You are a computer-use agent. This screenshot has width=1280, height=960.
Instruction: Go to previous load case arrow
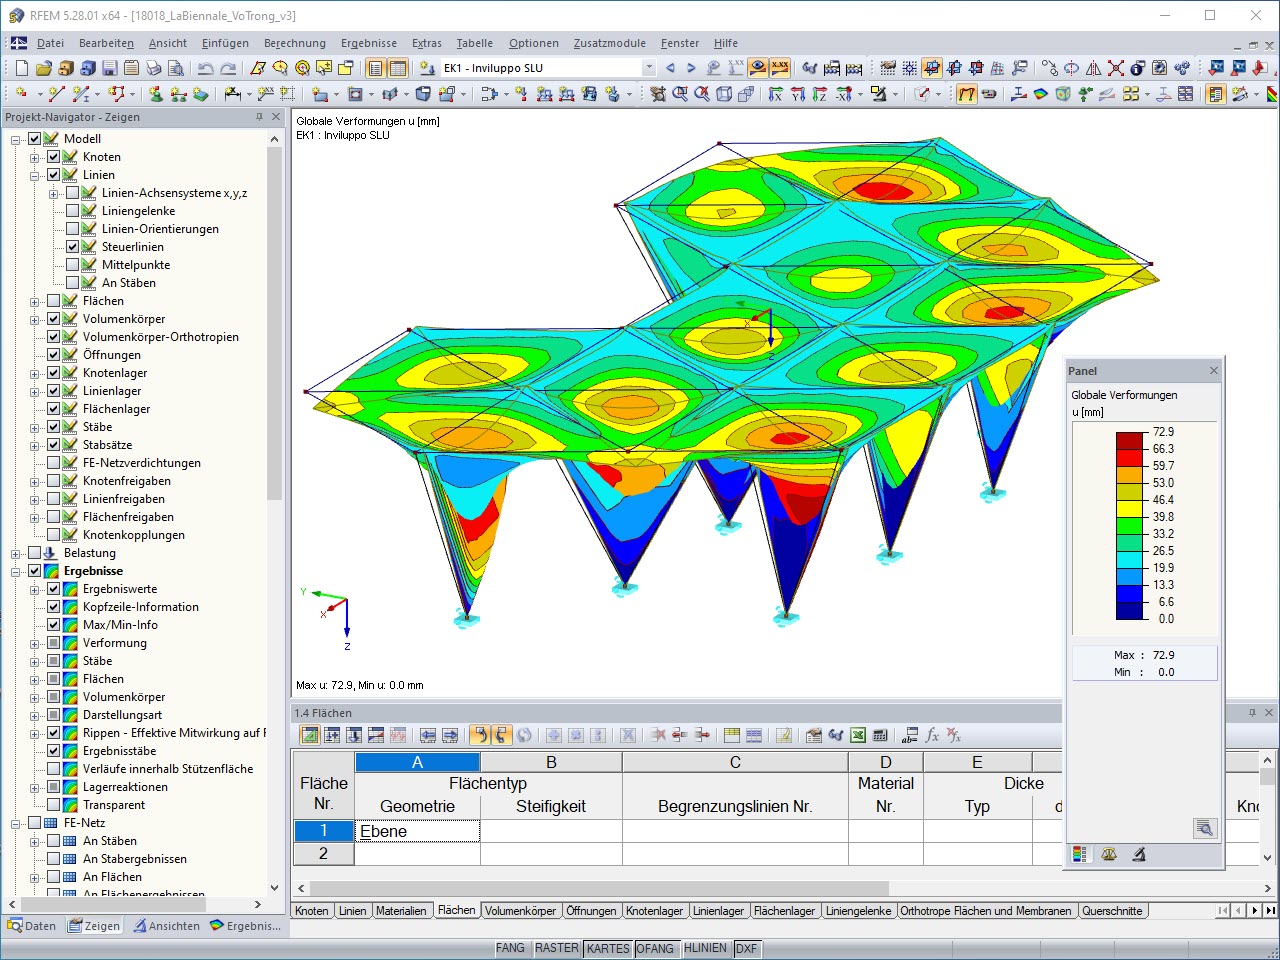click(670, 68)
